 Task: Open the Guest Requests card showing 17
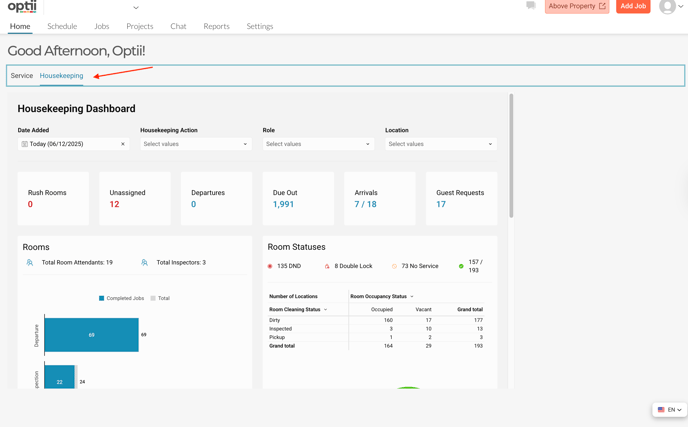click(462, 198)
